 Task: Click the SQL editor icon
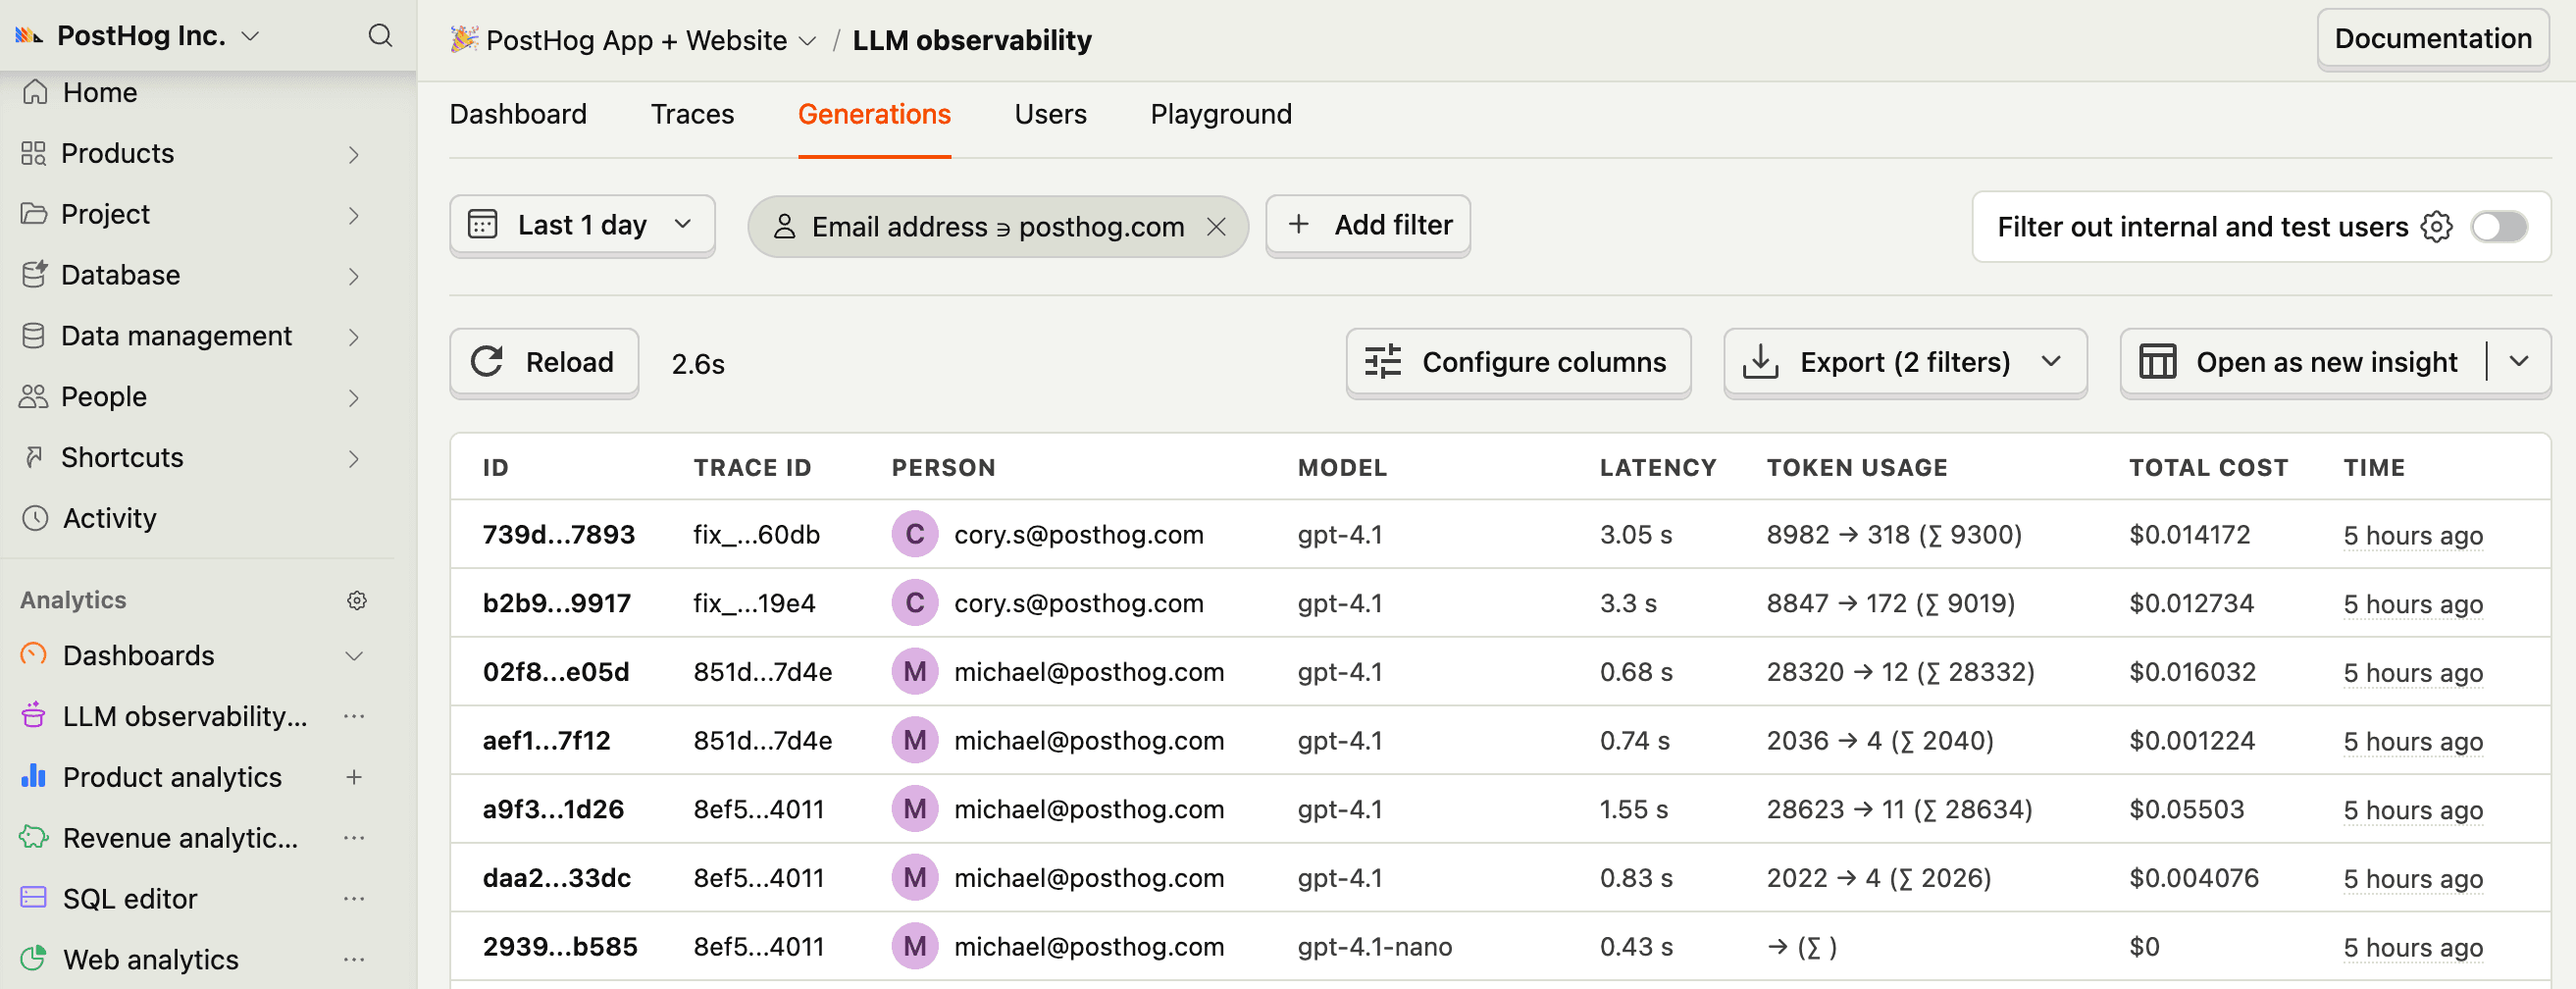[34, 898]
